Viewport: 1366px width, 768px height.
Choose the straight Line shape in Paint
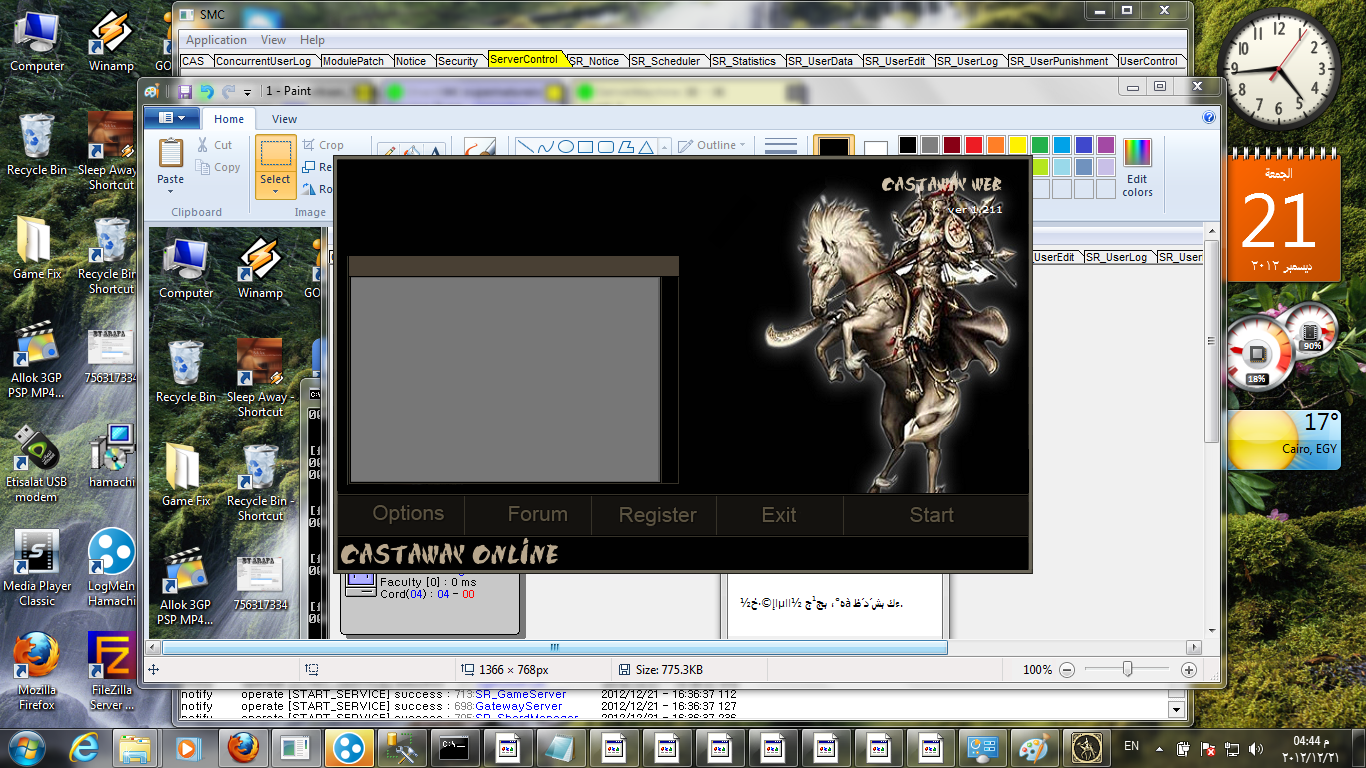pos(525,147)
